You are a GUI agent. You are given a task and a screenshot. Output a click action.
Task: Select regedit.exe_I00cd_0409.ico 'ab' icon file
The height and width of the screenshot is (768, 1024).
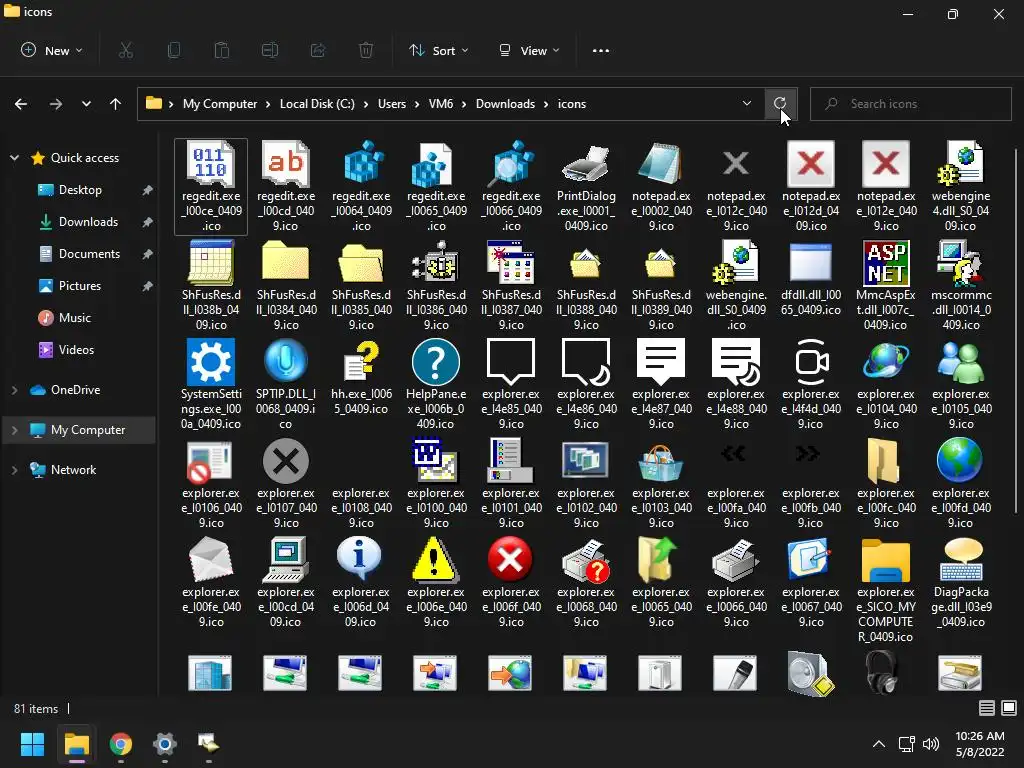285,186
